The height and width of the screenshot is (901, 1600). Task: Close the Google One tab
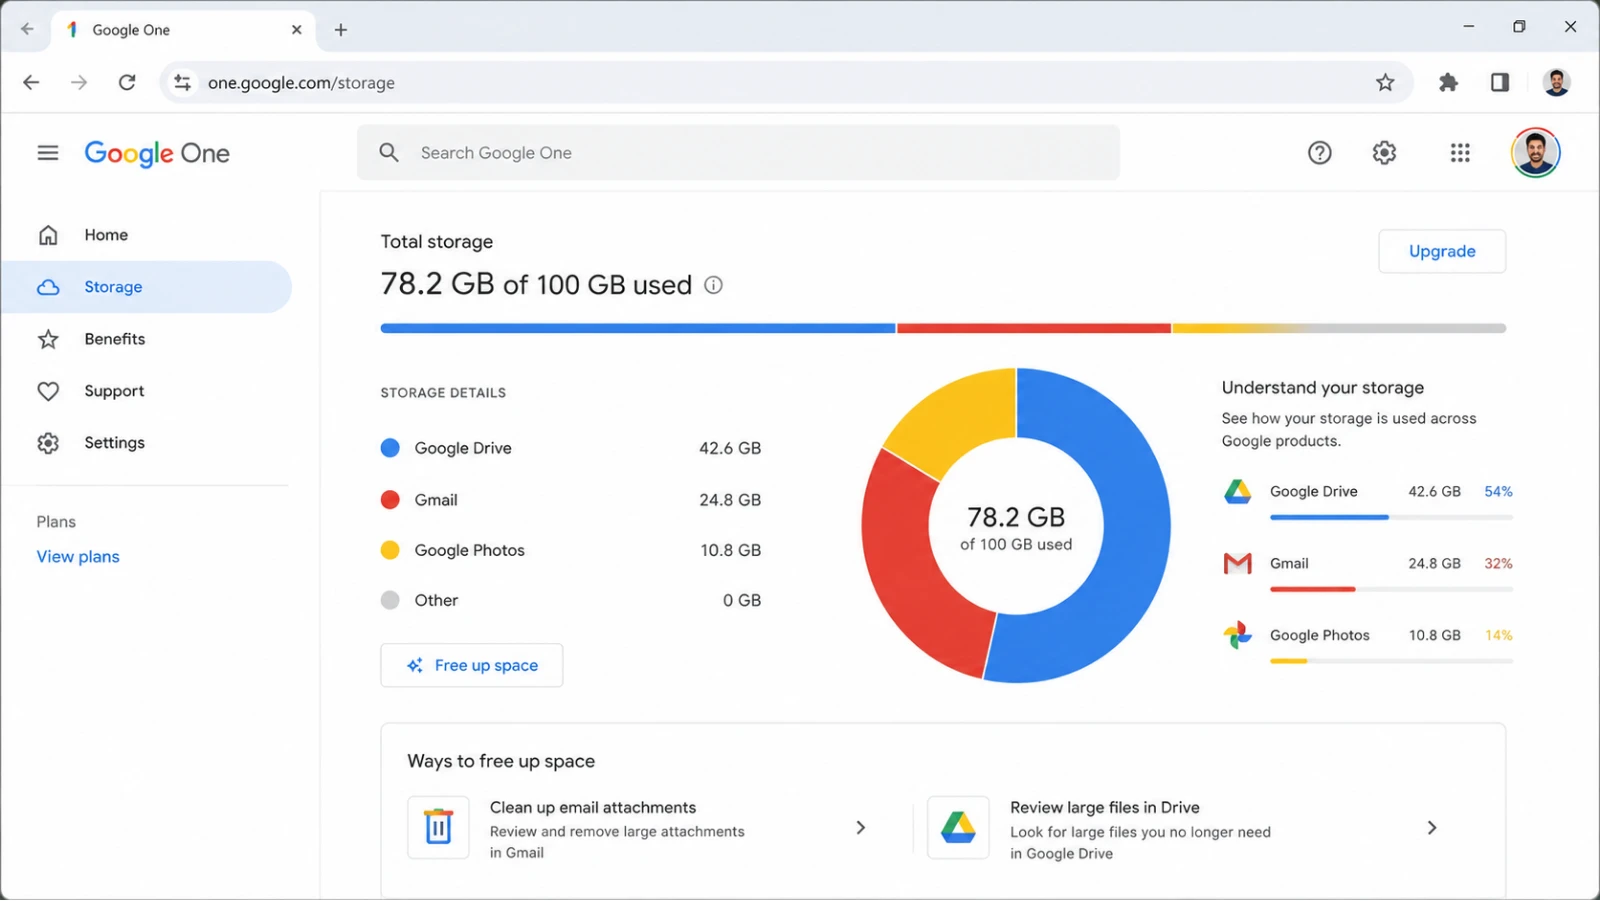coord(297,30)
